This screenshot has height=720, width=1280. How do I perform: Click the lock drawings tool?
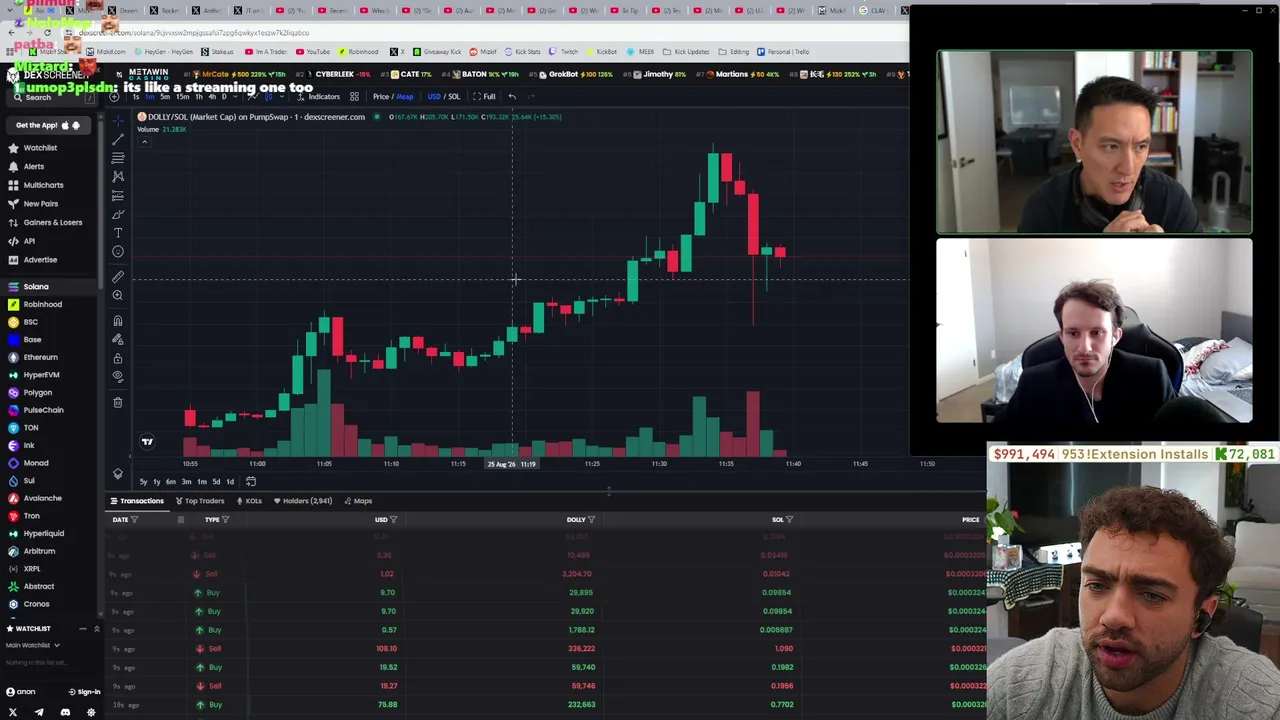118,358
